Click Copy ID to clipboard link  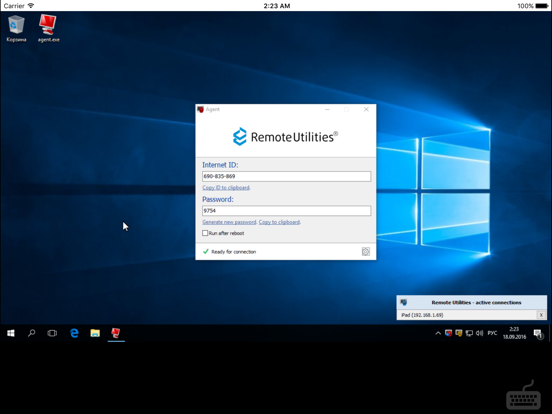tap(226, 188)
